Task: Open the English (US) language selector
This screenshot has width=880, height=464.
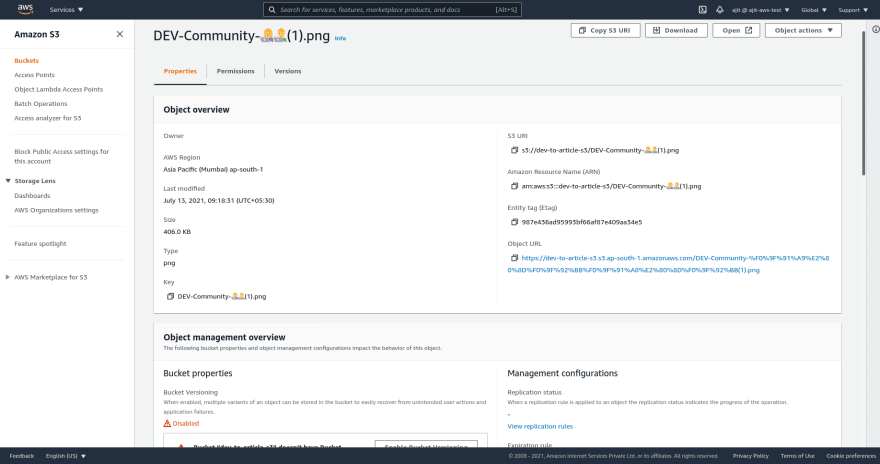Action: (66, 456)
